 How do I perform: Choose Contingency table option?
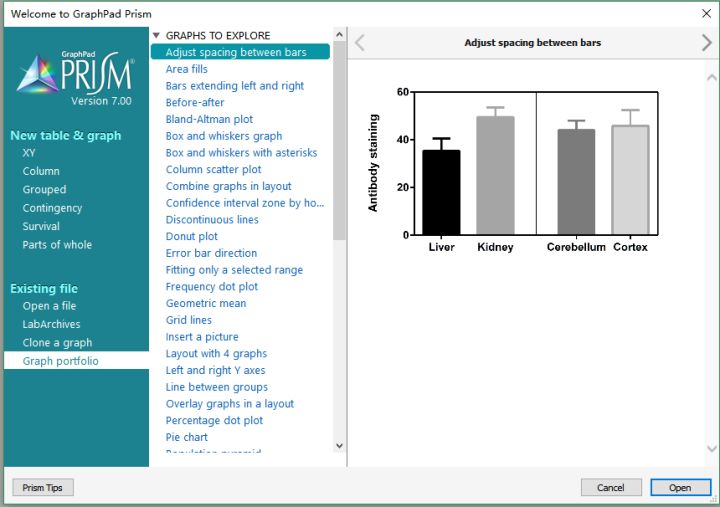[52, 208]
